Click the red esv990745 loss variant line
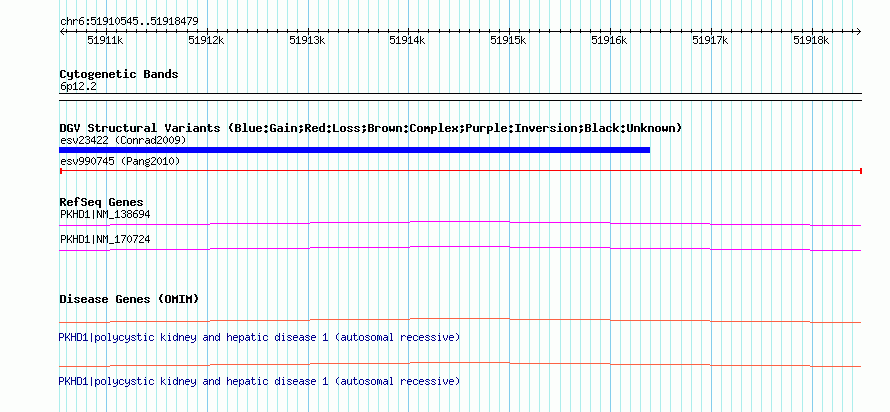Screen dimensions: 890x412 [x=460, y=170]
